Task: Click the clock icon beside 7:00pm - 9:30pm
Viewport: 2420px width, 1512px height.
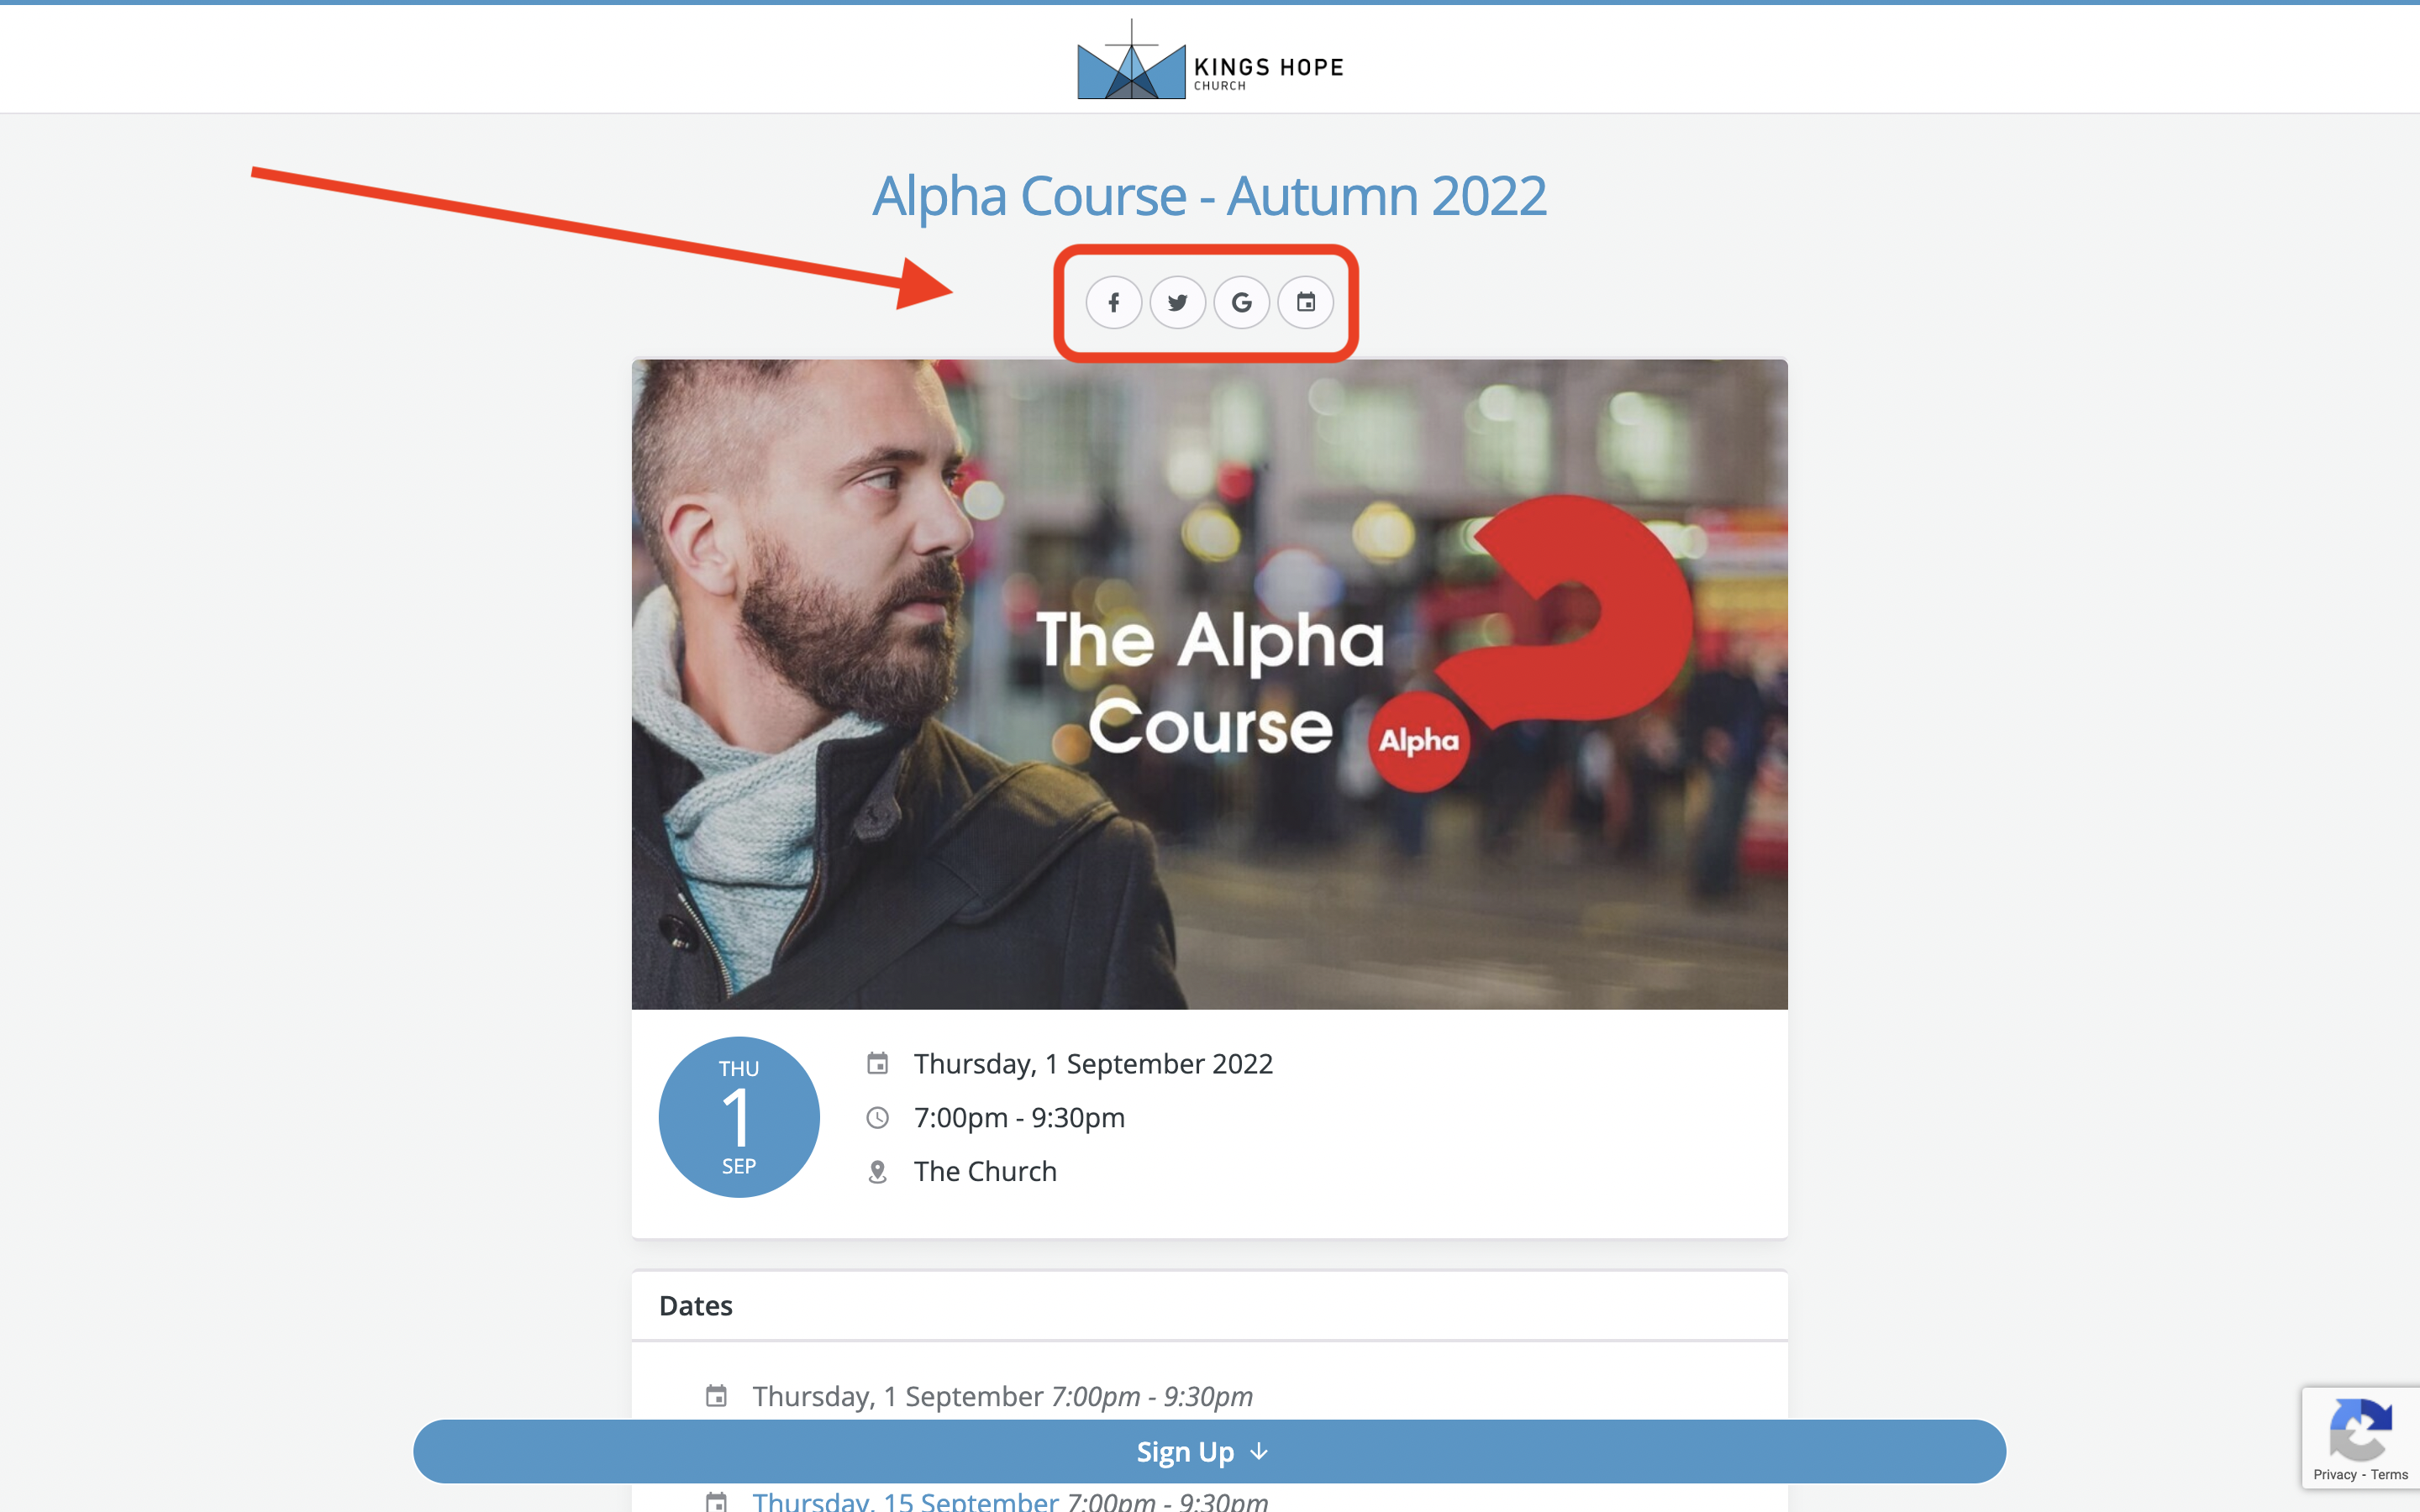Action: 877,1117
